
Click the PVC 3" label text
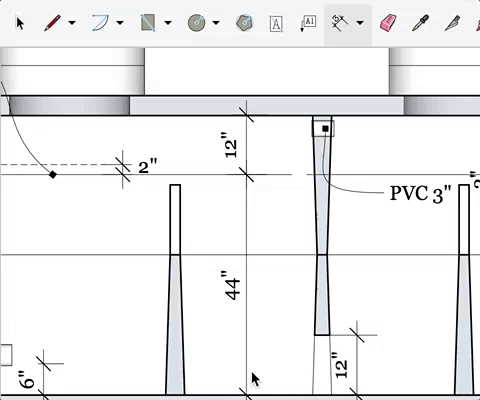point(421,194)
